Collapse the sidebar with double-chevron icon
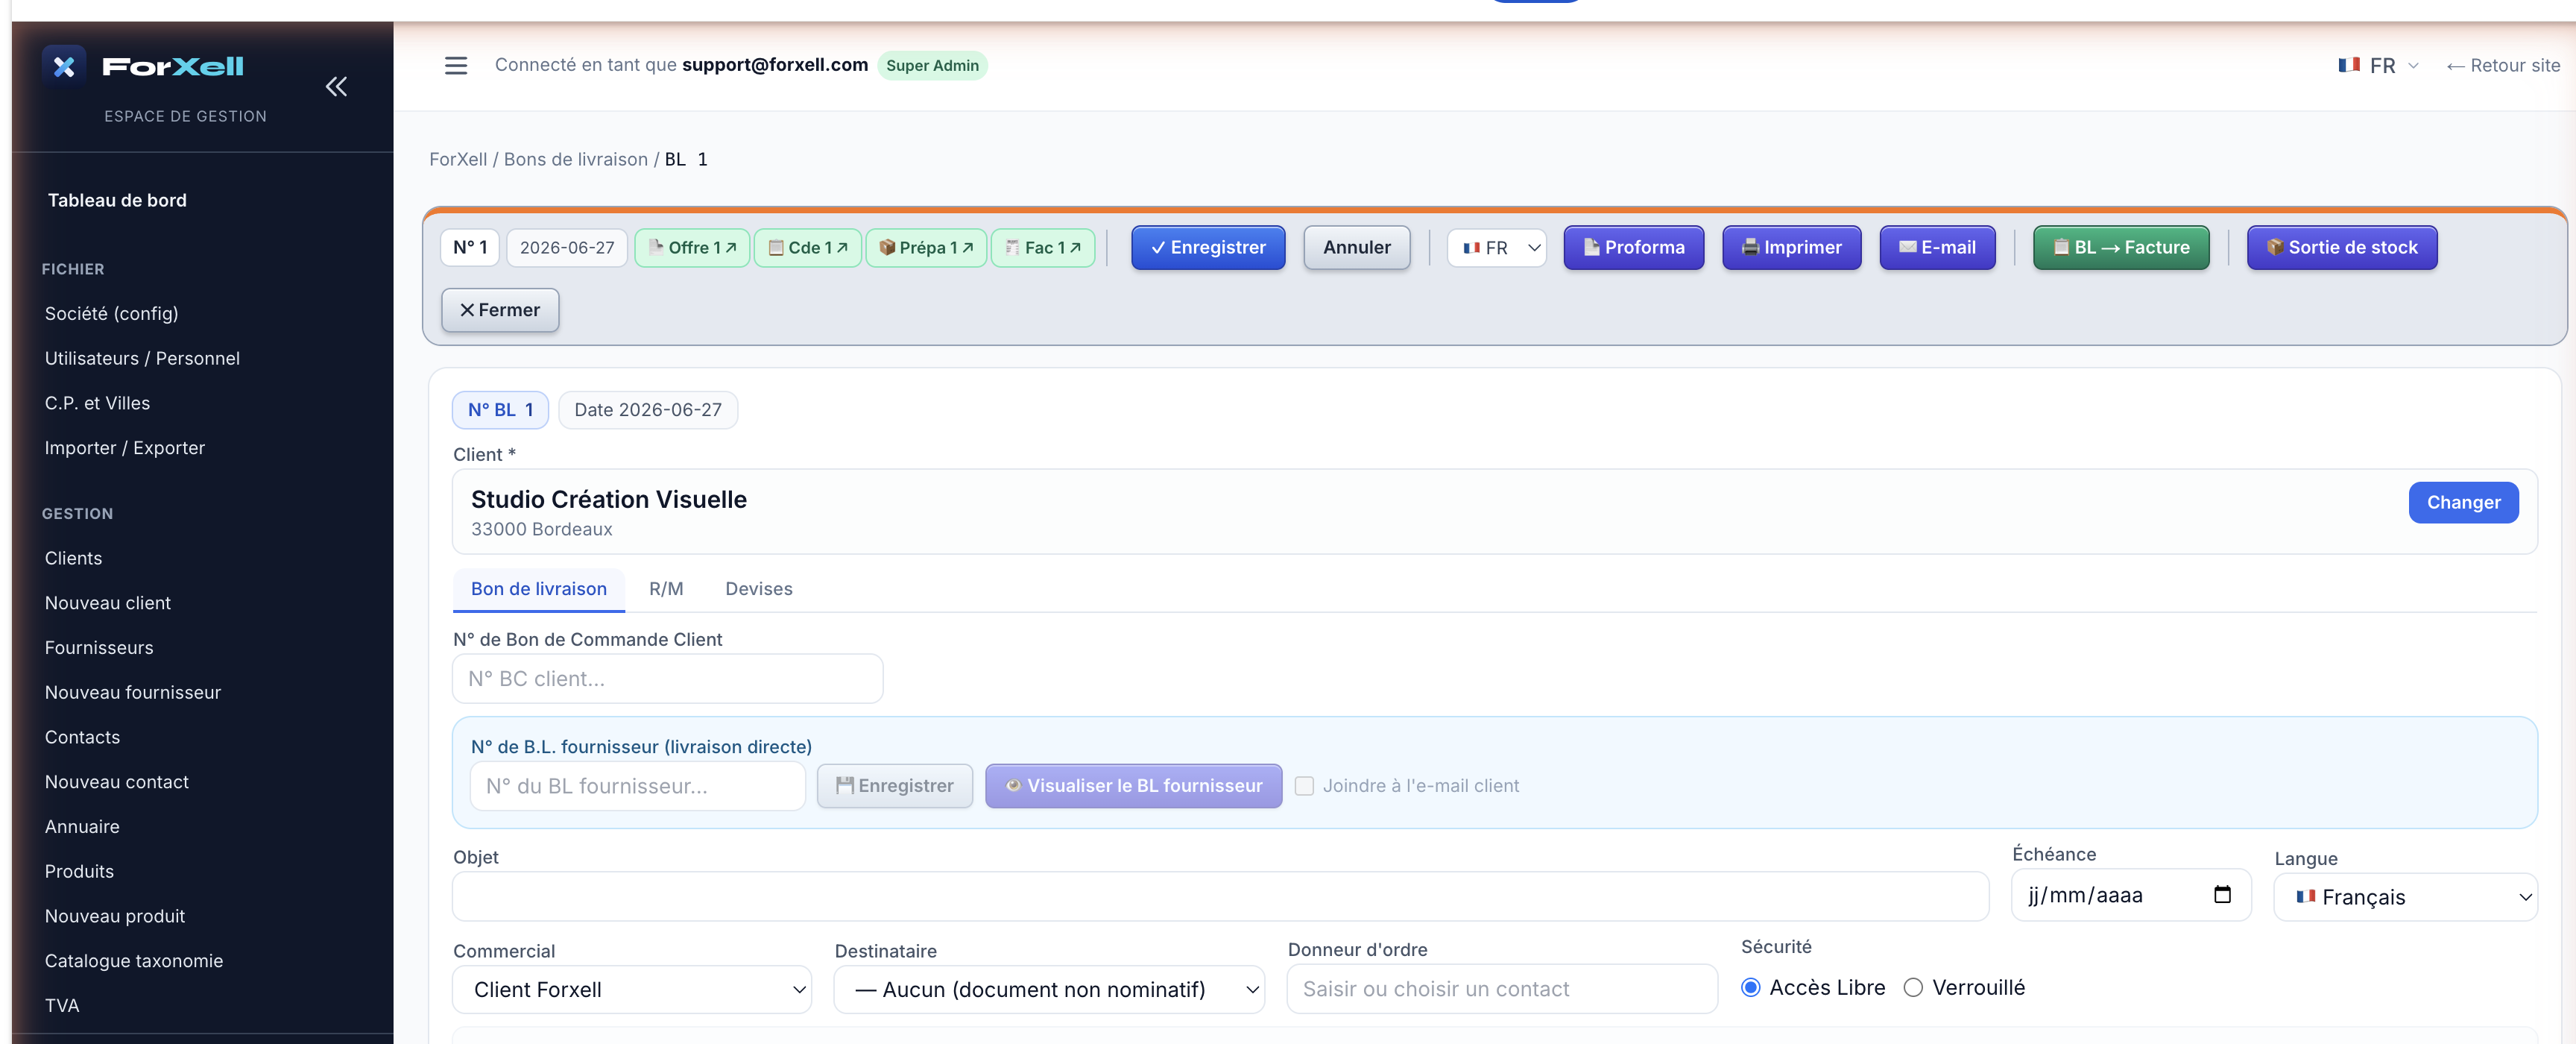This screenshot has width=2576, height=1044. click(x=336, y=87)
